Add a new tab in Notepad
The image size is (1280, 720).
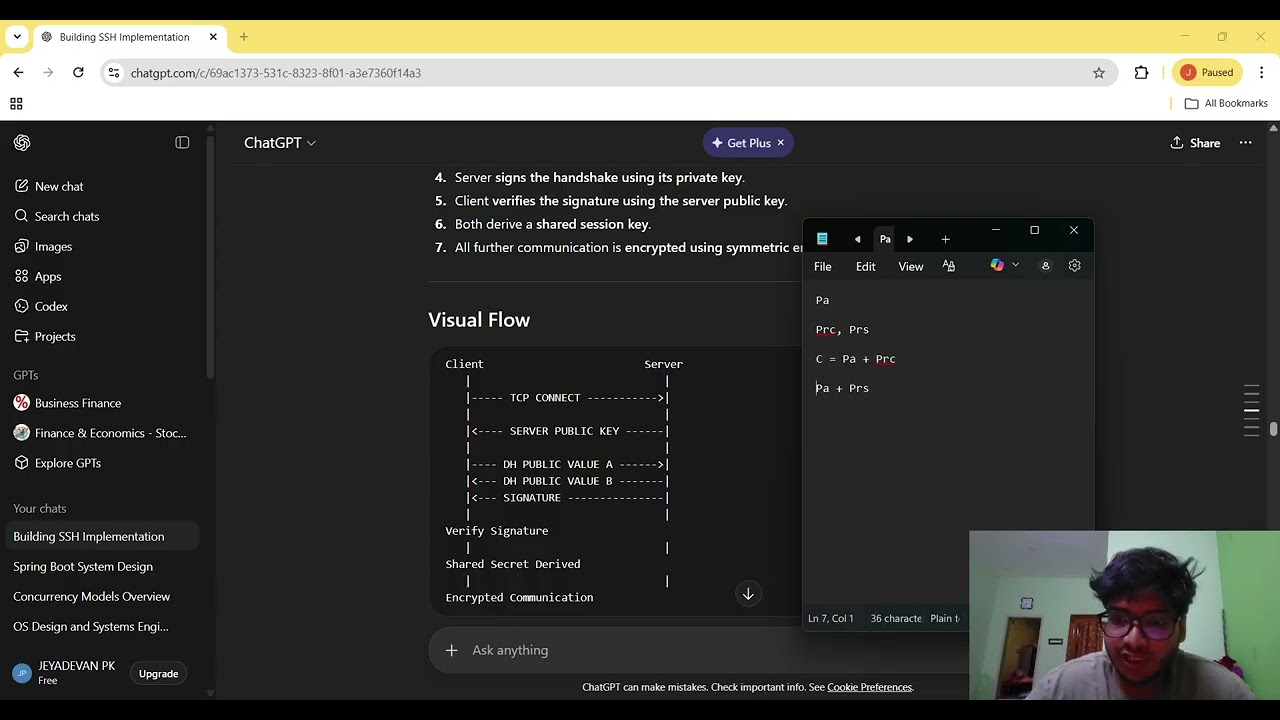point(945,239)
